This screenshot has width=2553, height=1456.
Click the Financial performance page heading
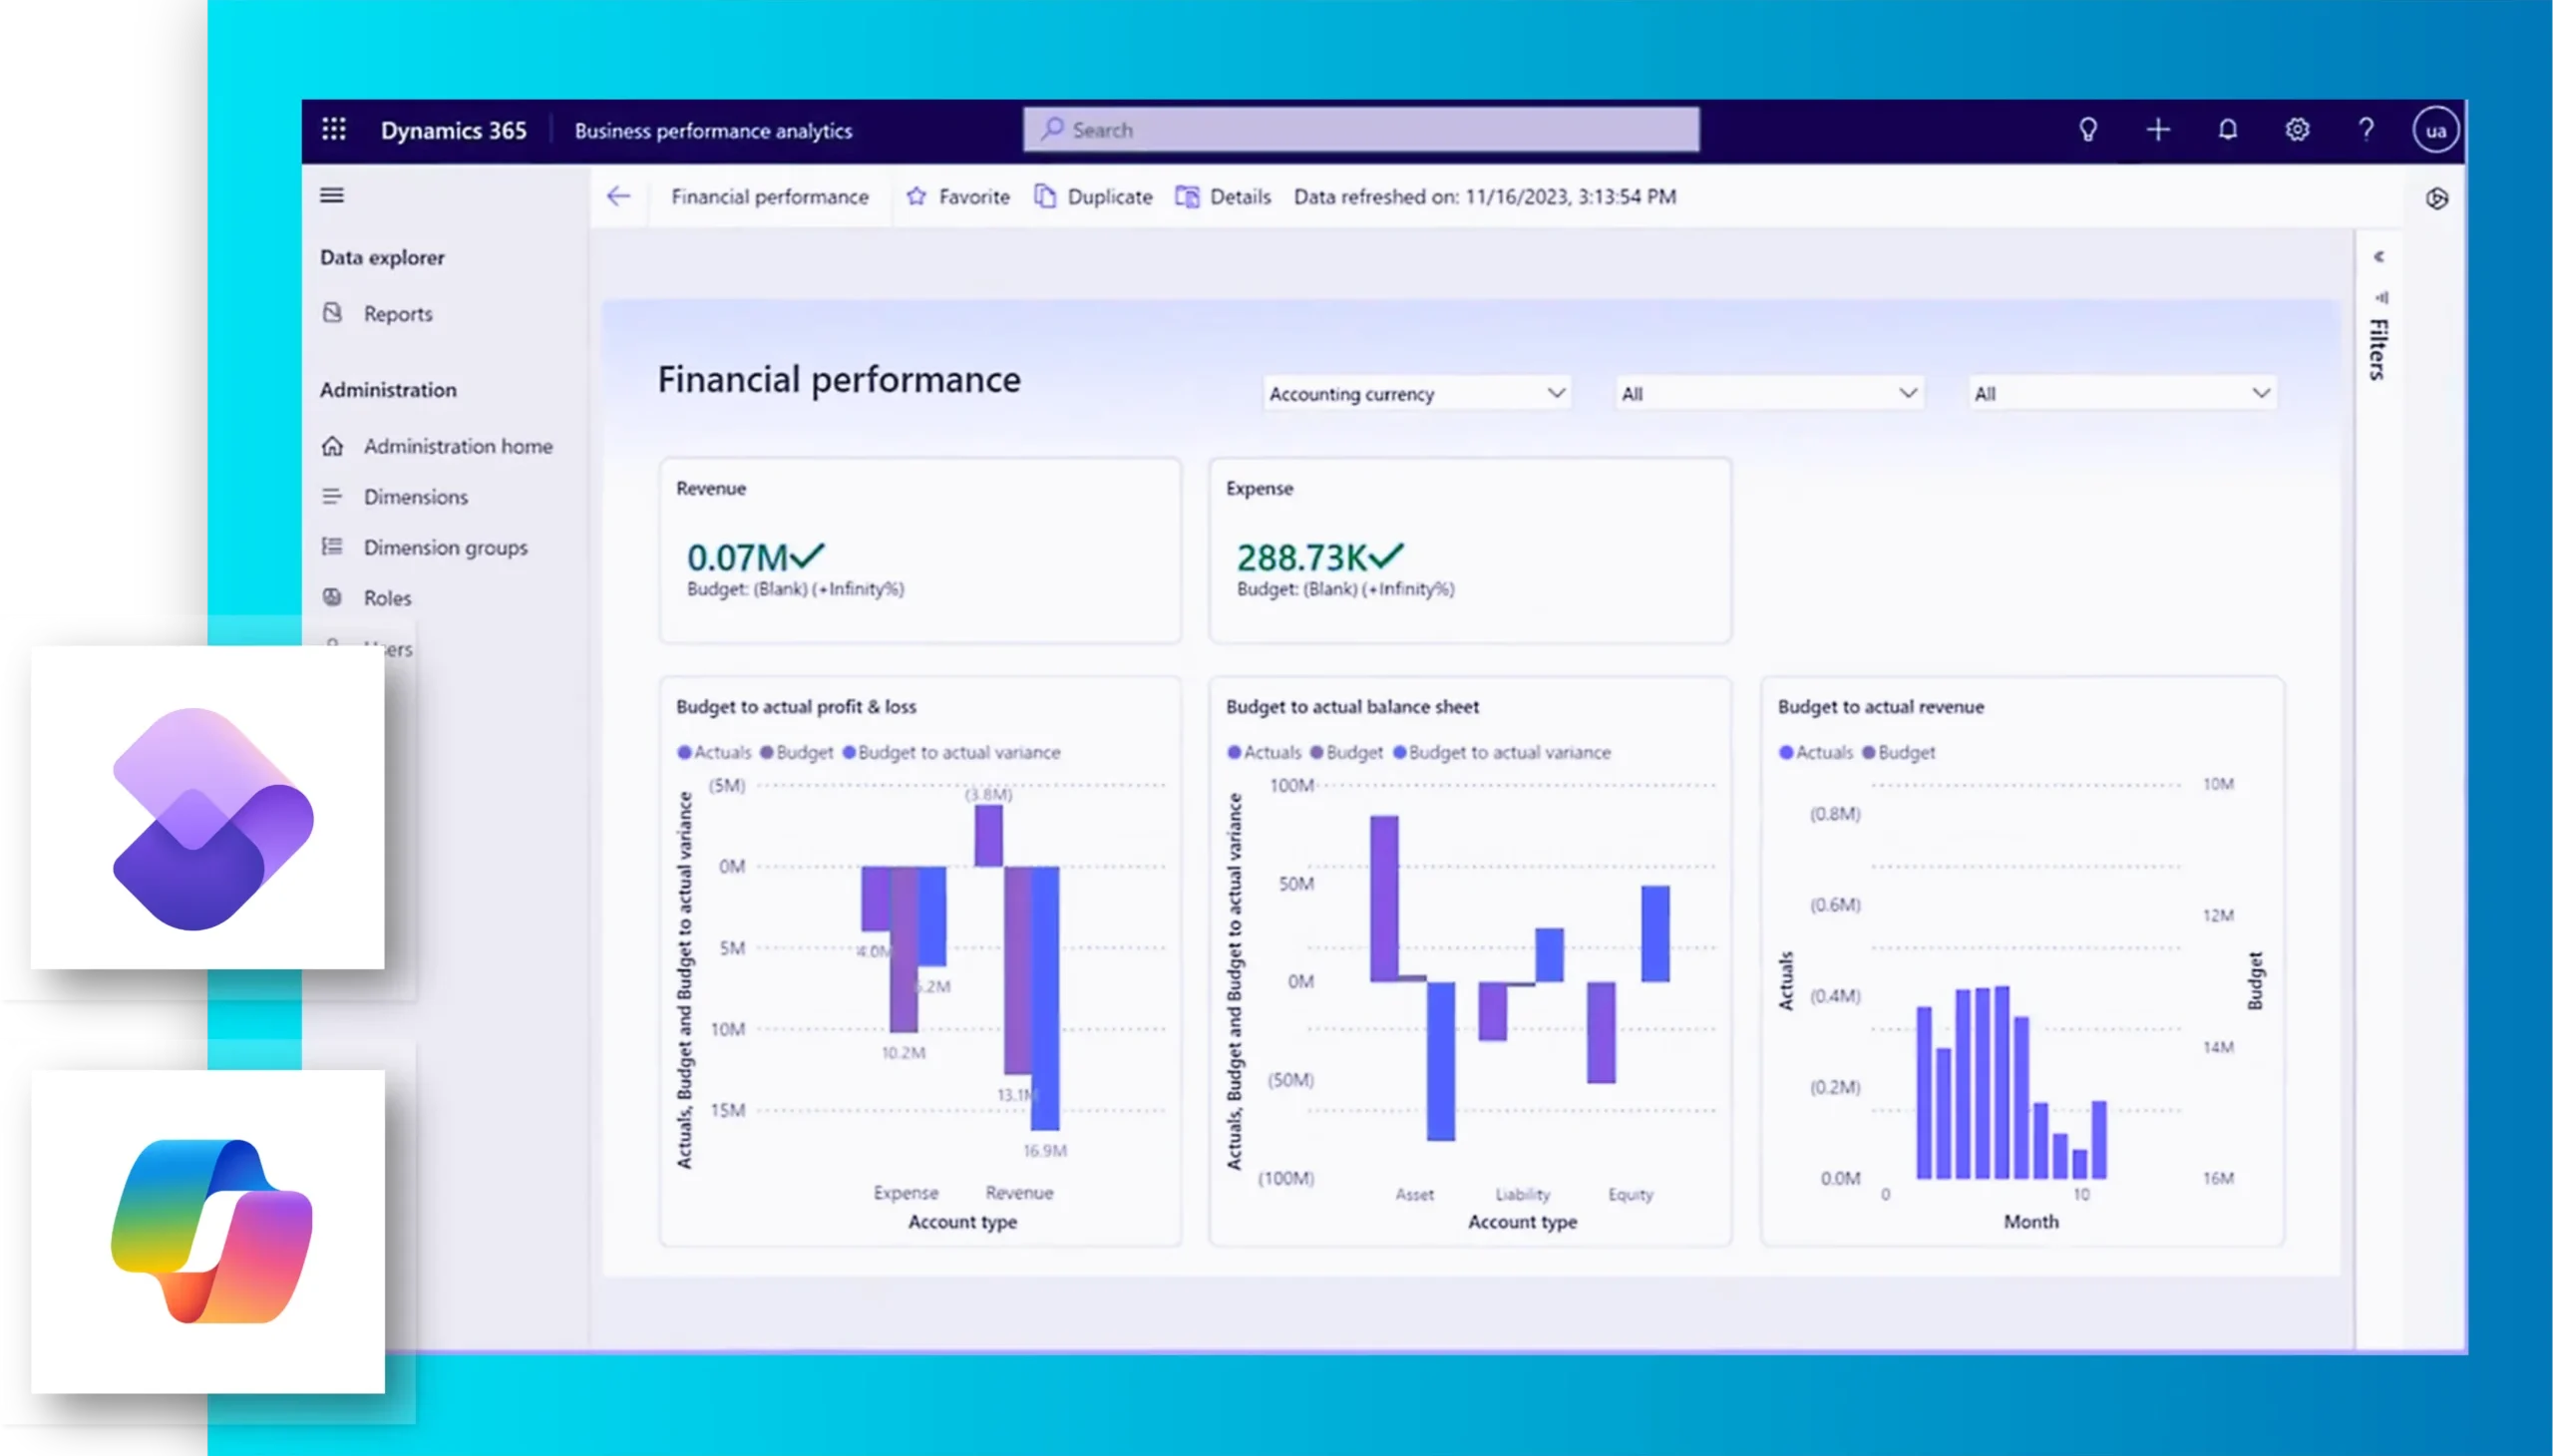coord(839,380)
